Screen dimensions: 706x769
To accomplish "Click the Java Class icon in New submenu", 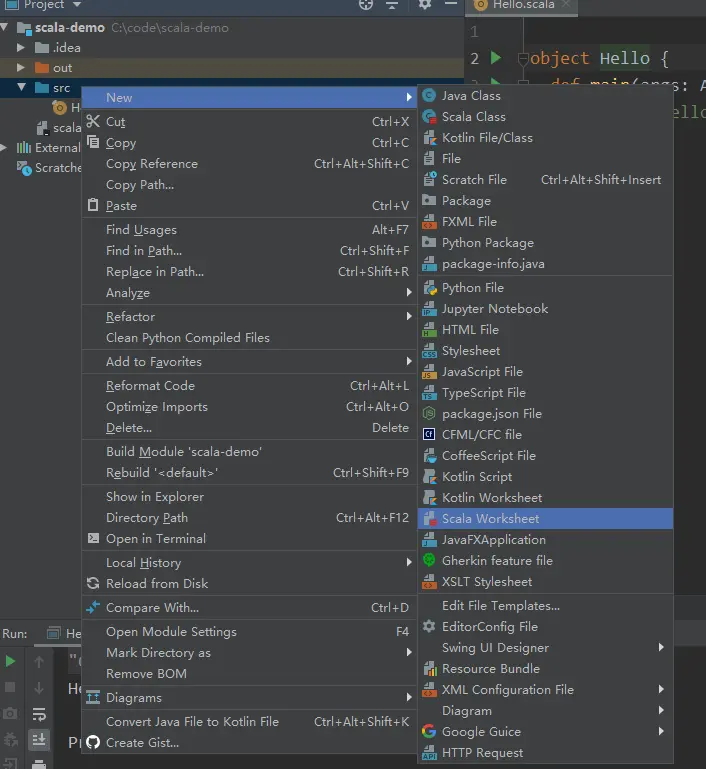I will click(429, 96).
